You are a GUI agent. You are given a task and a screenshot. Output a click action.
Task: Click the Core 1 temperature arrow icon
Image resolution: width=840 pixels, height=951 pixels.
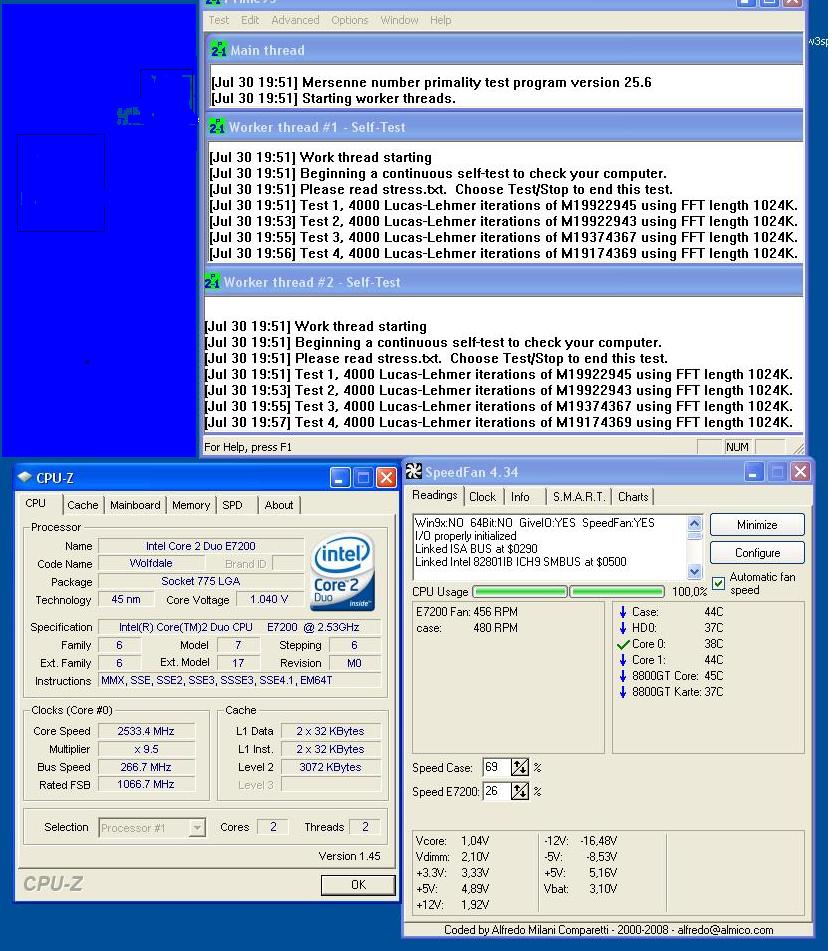coord(623,660)
